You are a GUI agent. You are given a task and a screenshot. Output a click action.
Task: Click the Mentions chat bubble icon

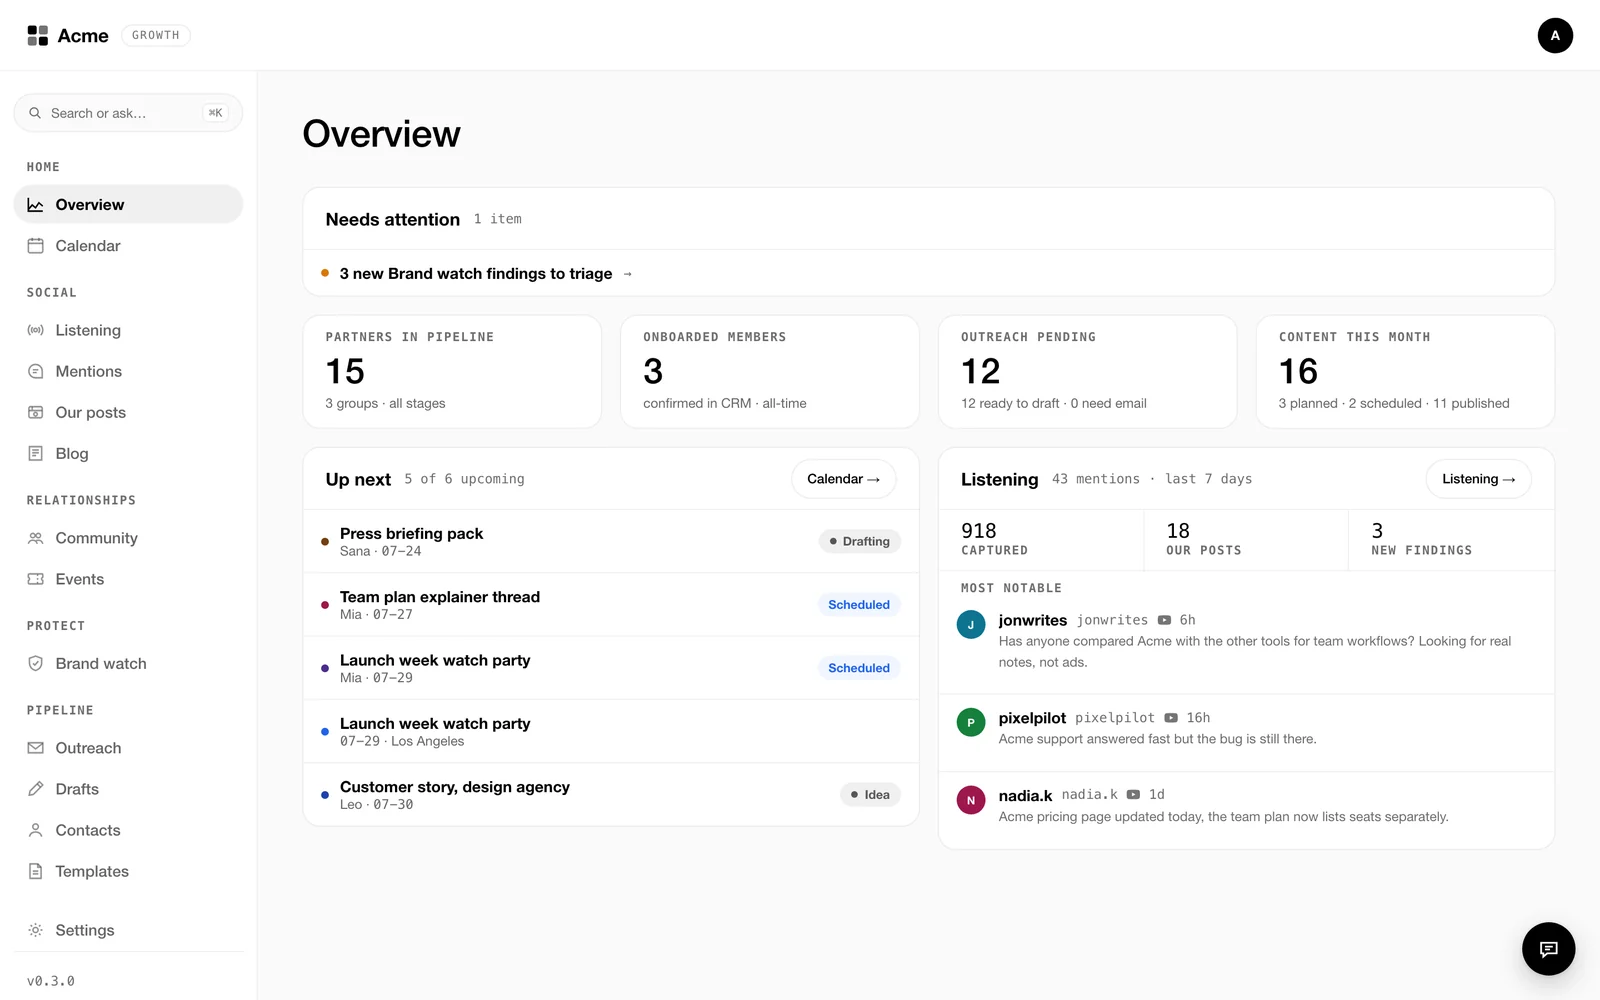coord(35,371)
